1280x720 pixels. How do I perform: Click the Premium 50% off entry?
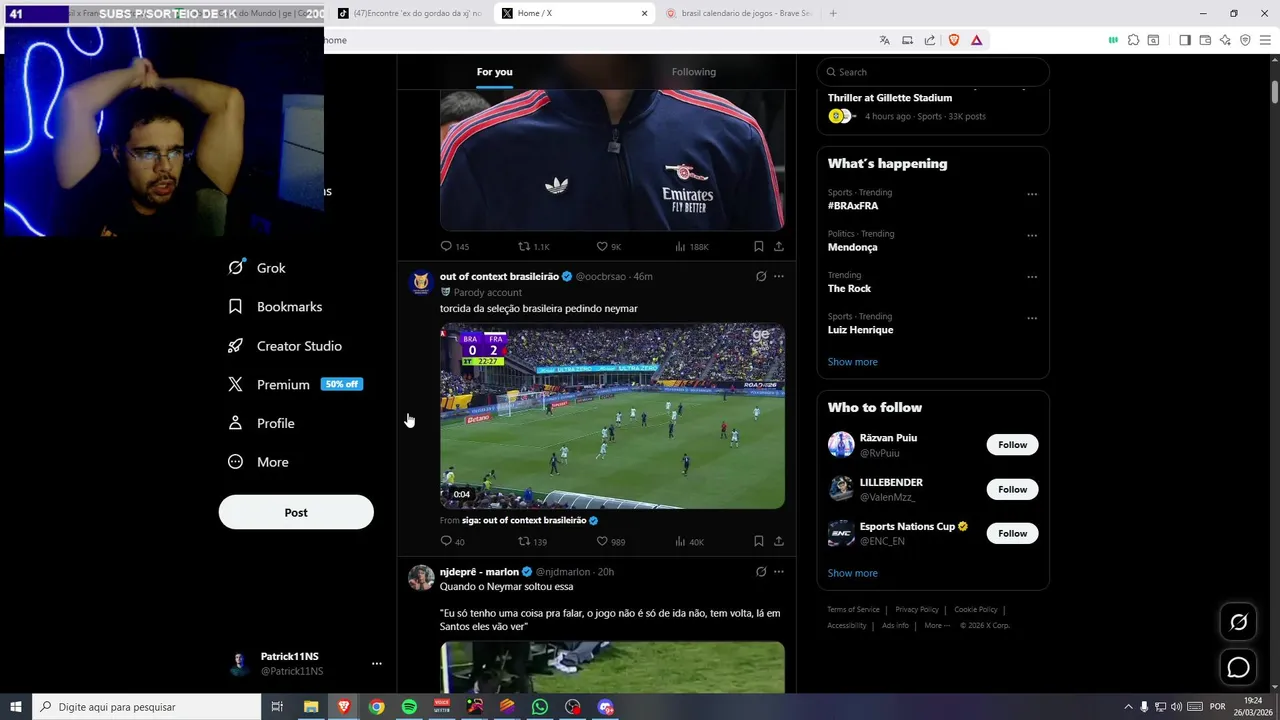tap(295, 384)
